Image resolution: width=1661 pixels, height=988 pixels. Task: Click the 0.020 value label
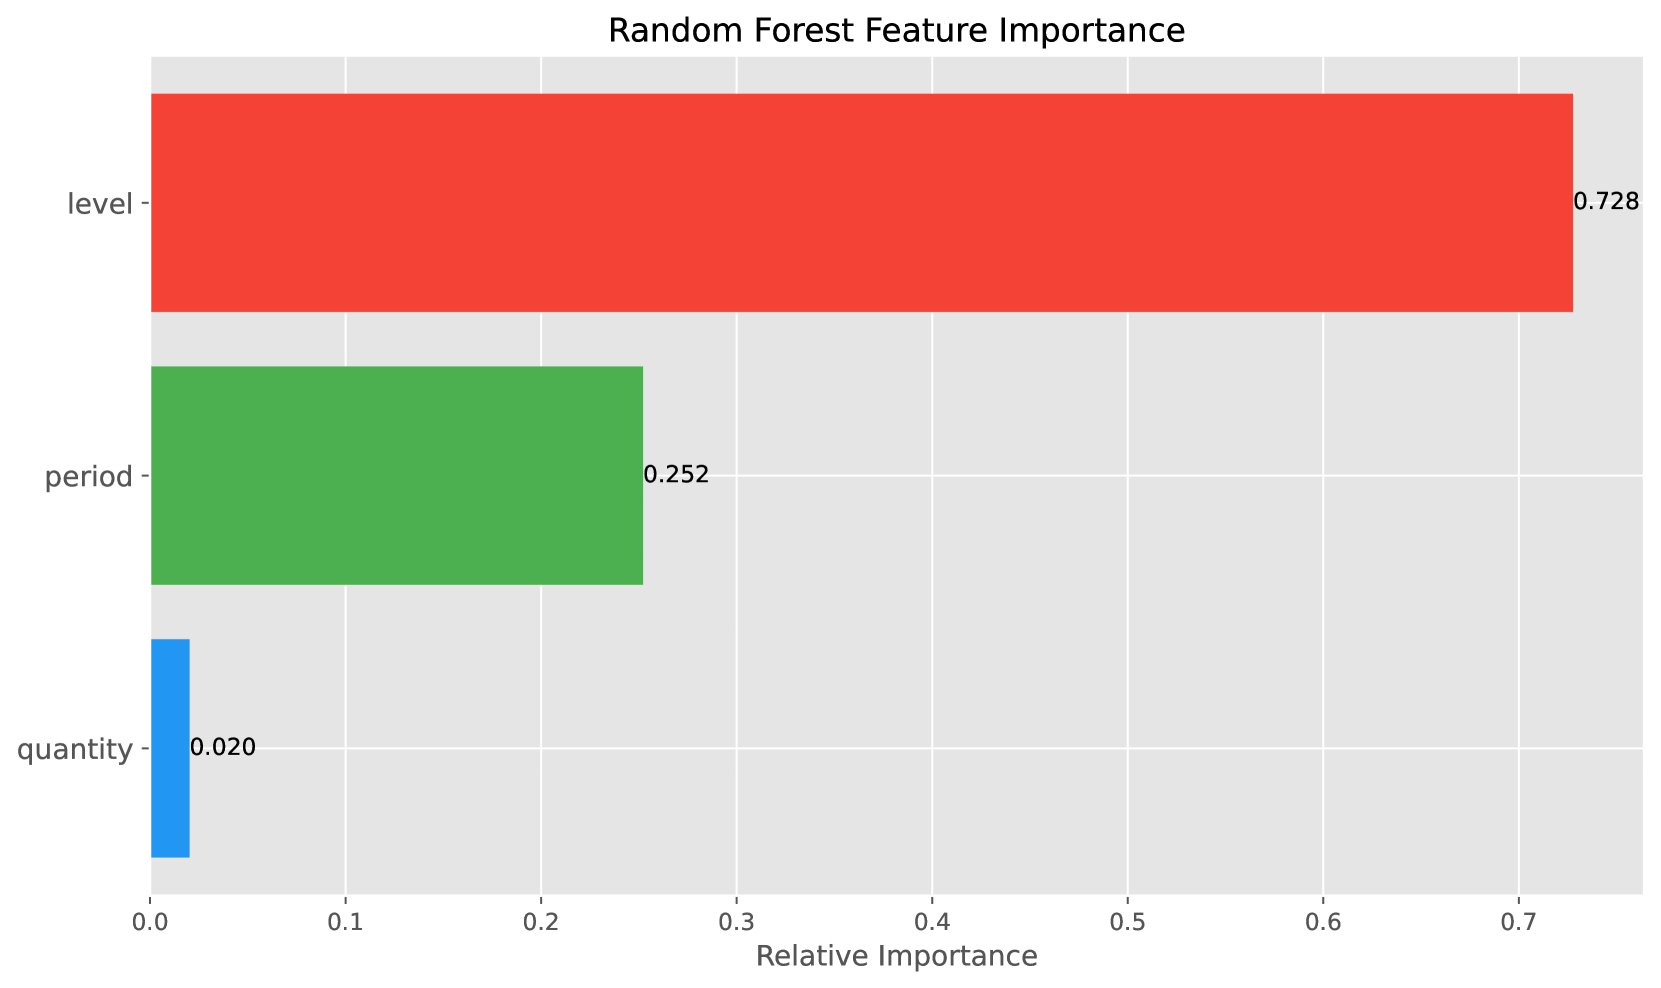pos(223,747)
